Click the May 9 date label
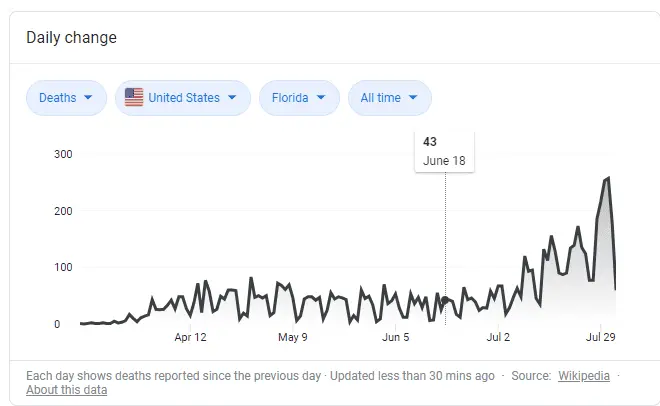 tap(292, 338)
